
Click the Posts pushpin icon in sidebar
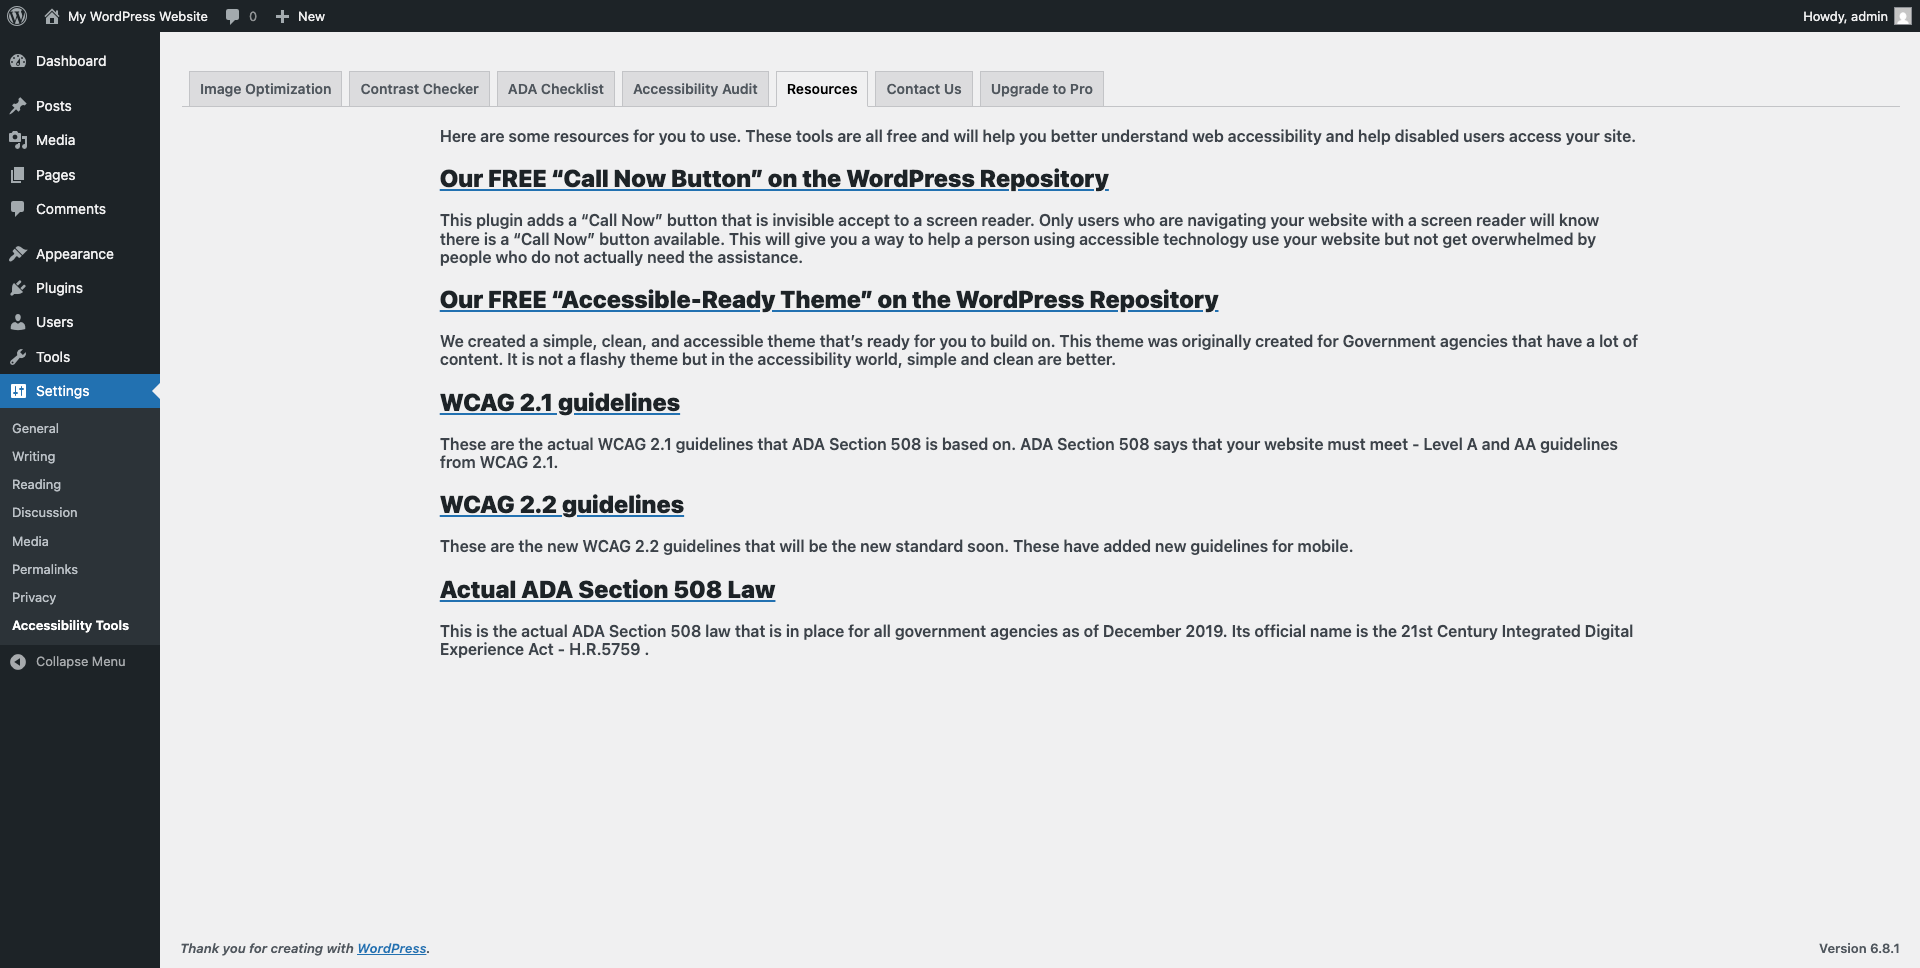click(x=18, y=106)
